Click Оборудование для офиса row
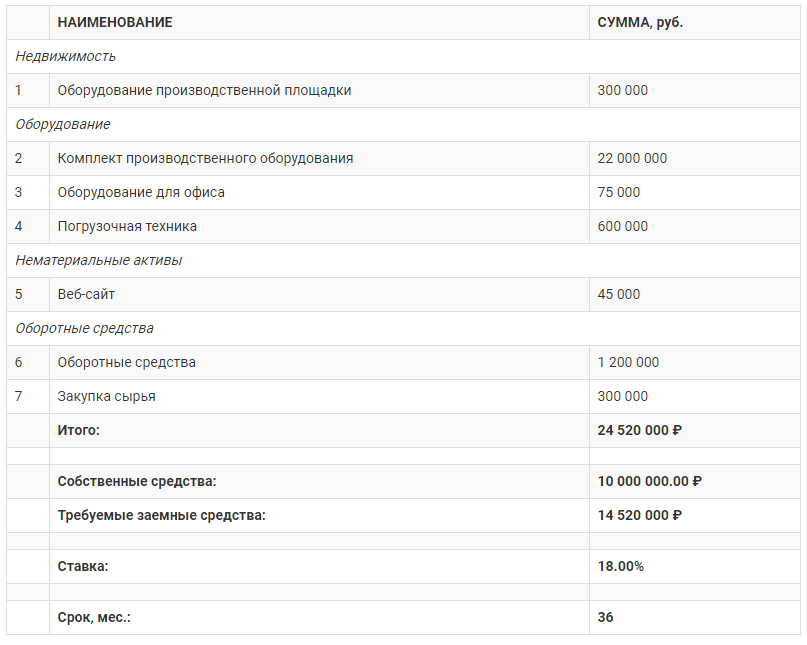 [x=403, y=193]
